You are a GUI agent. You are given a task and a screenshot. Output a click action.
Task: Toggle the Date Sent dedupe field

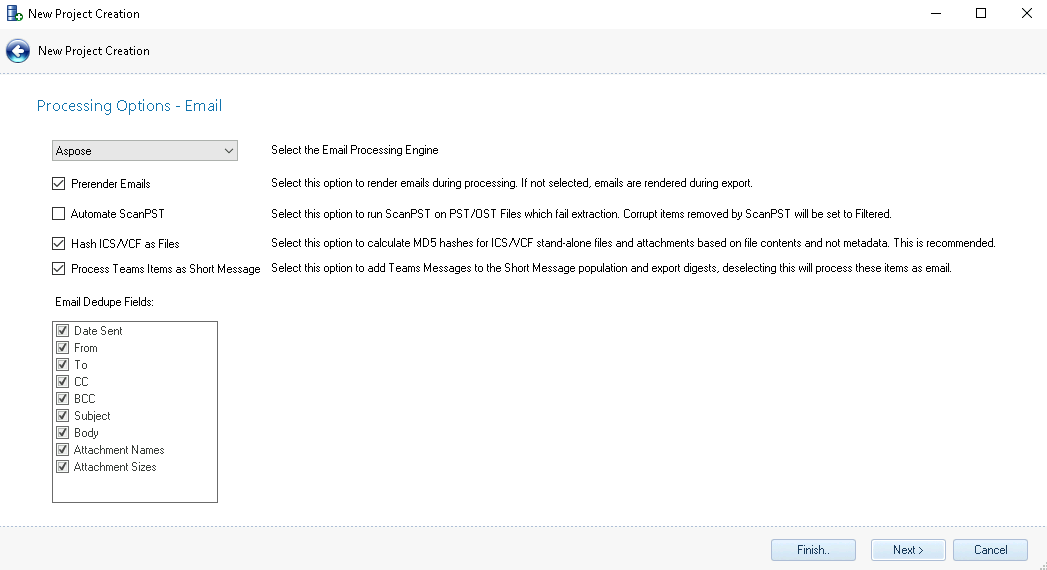(63, 331)
